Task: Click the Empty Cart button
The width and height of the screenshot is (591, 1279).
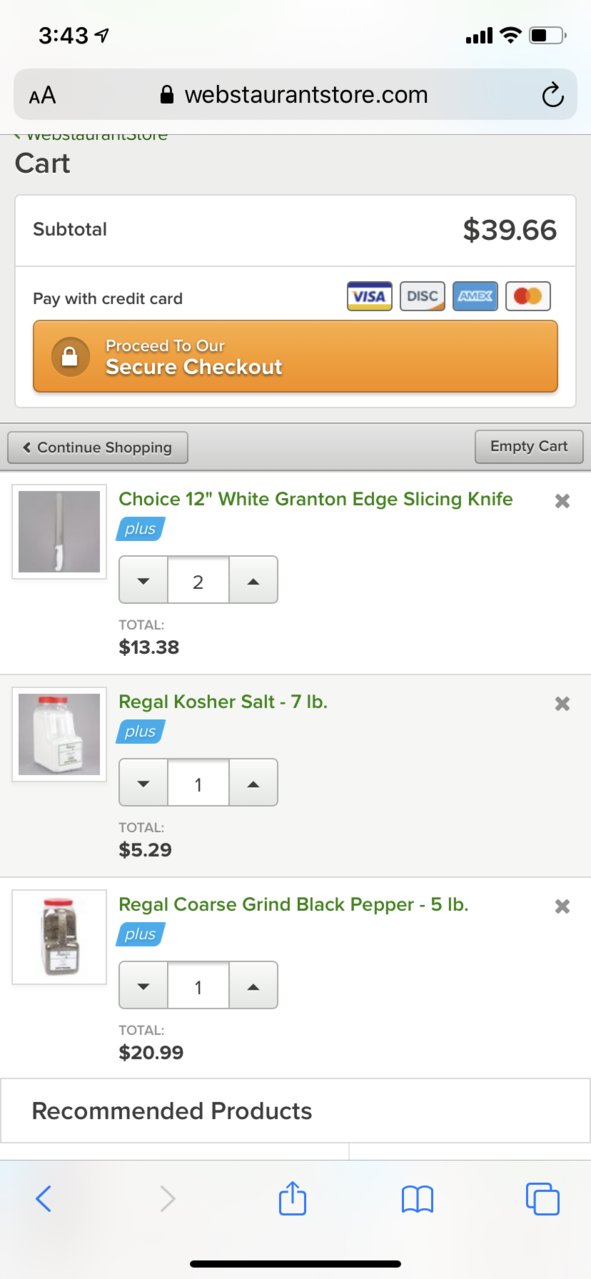Action: point(529,446)
